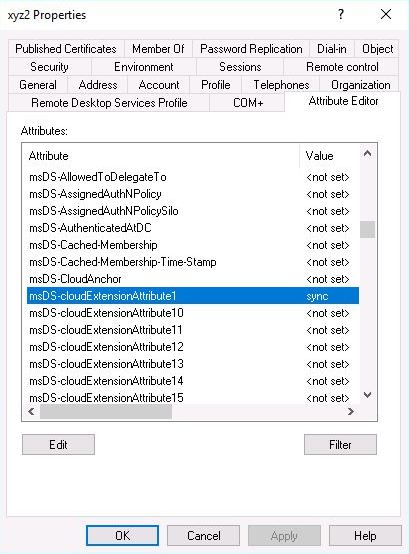Click the horizontal scrollbar thumb
This screenshot has height=554, width=409.
click(106, 412)
